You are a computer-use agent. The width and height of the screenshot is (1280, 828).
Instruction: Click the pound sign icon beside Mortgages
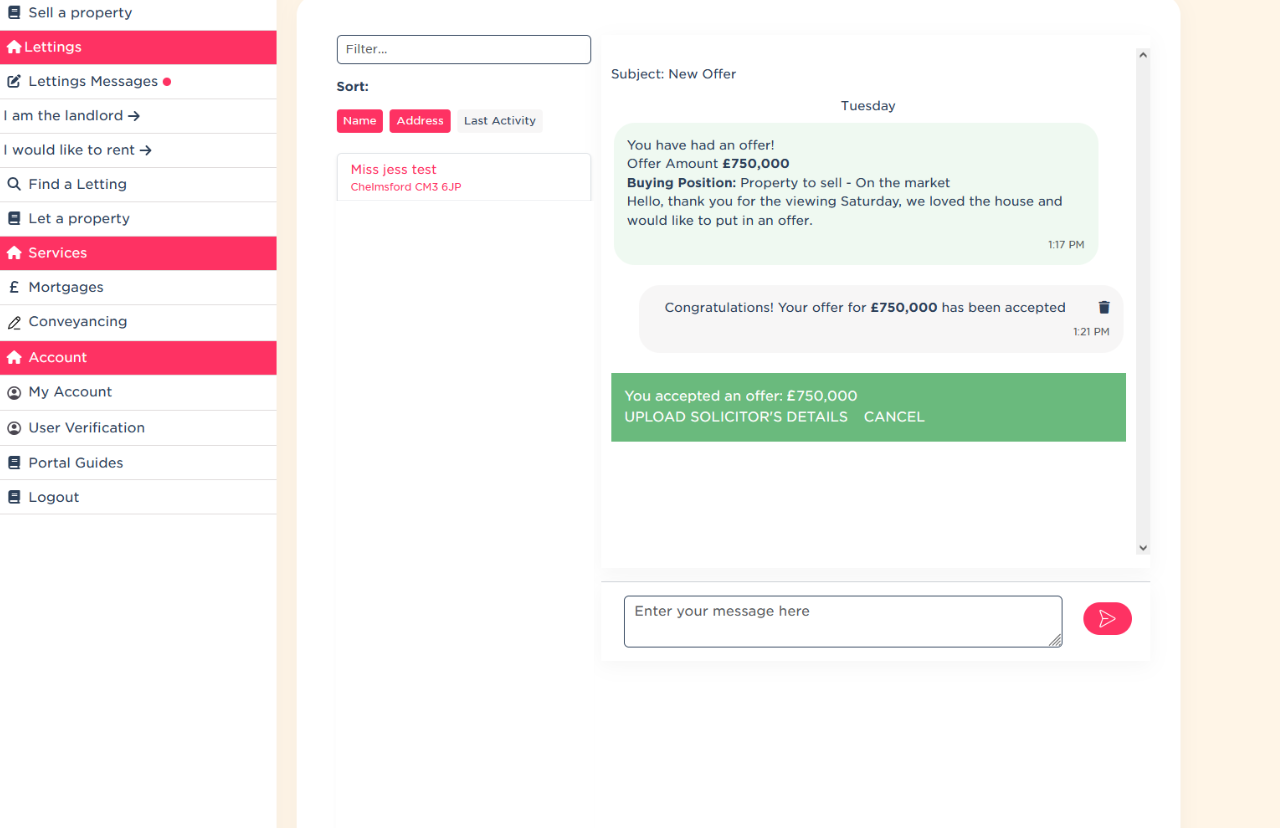[x=14, y=288]
